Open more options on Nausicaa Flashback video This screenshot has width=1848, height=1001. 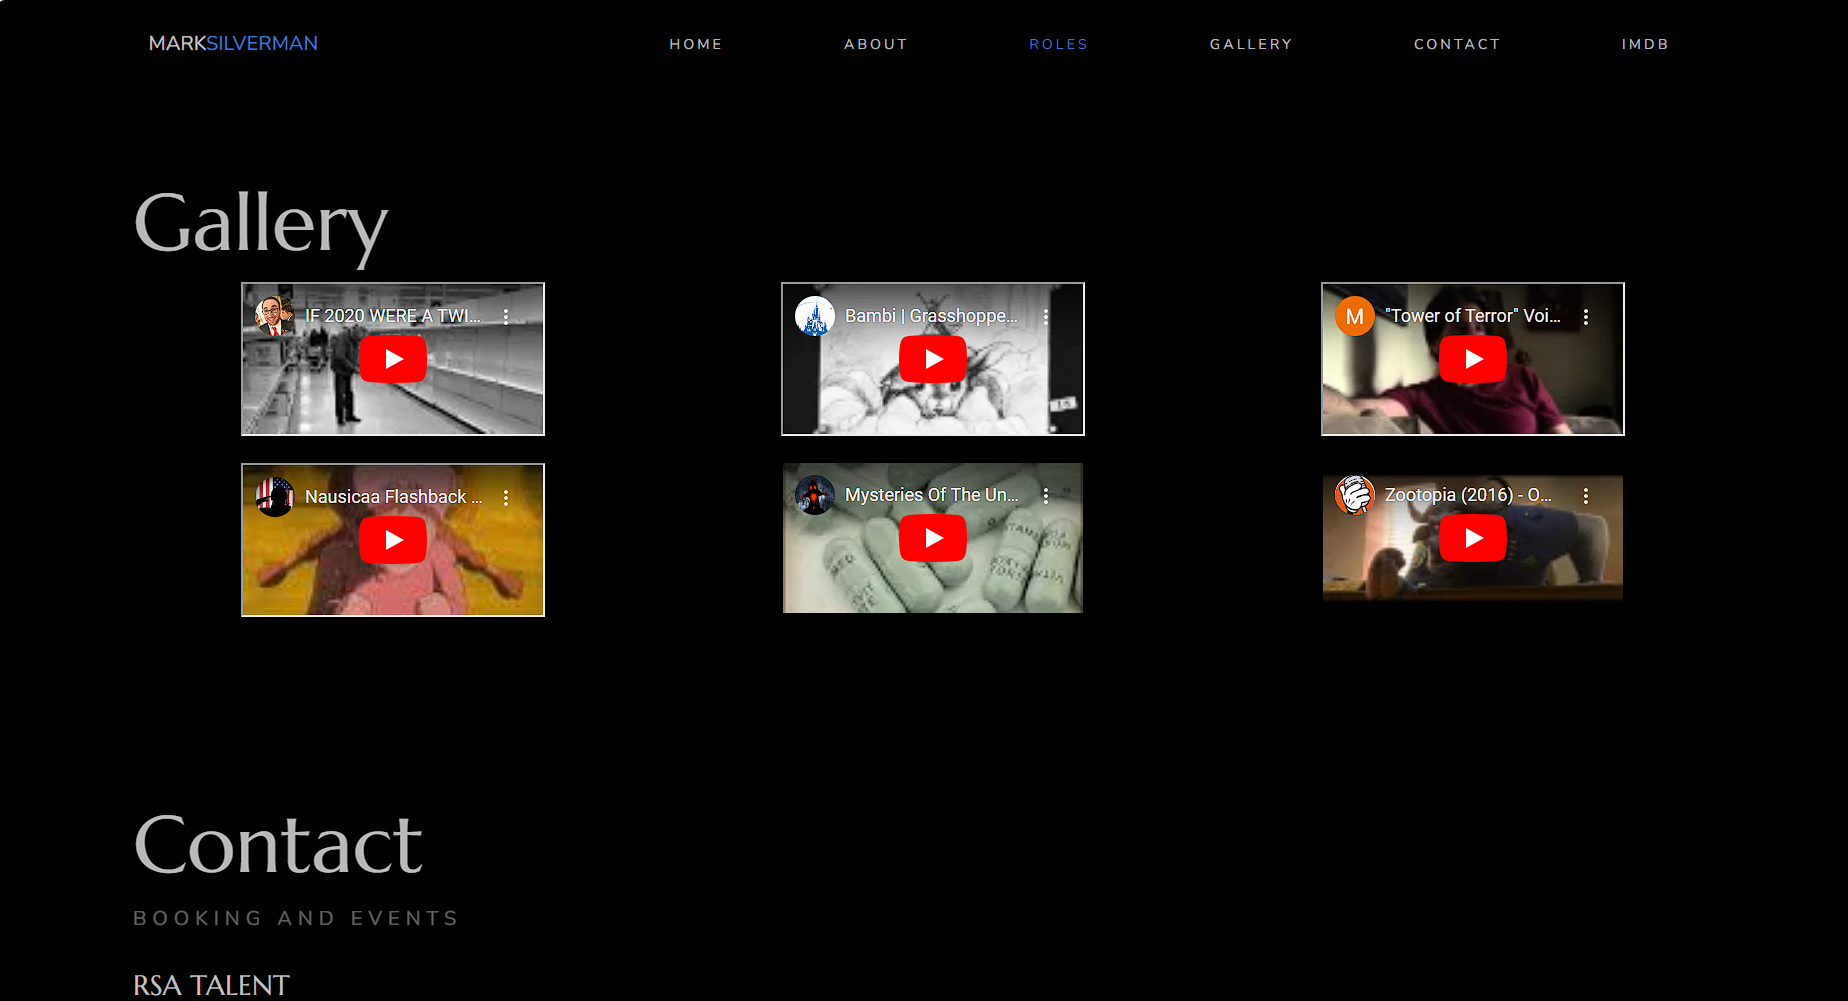click(x=506, y=497)
